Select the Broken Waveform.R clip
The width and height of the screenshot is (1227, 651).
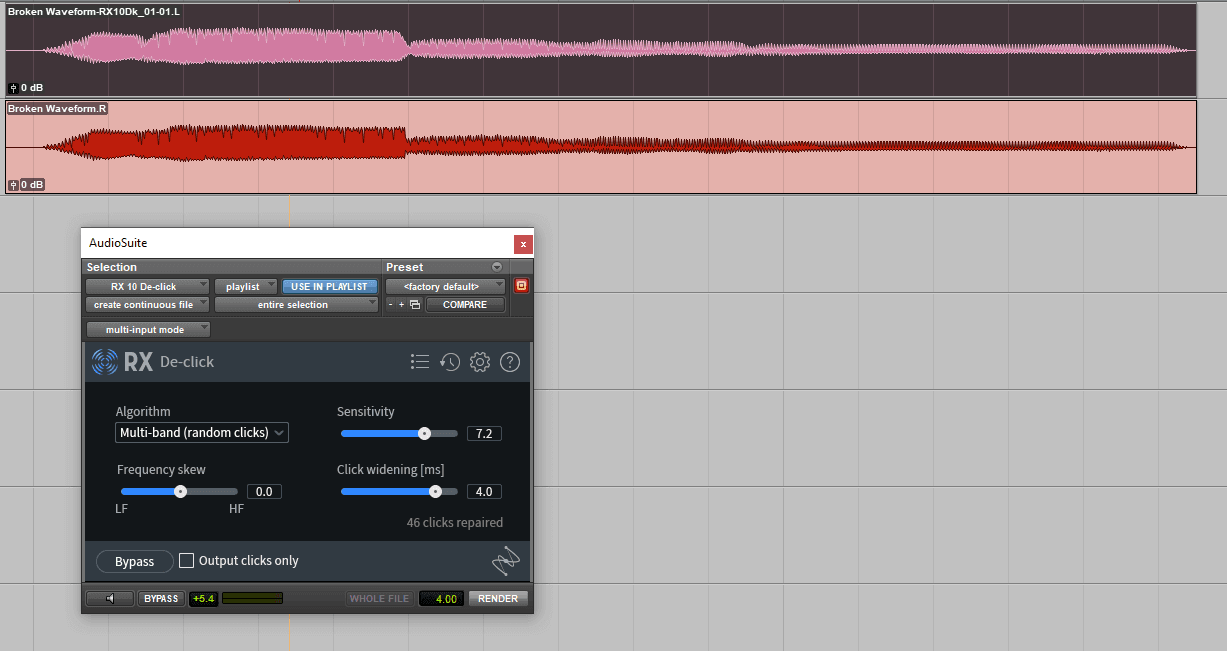click(x=601, y=147)
